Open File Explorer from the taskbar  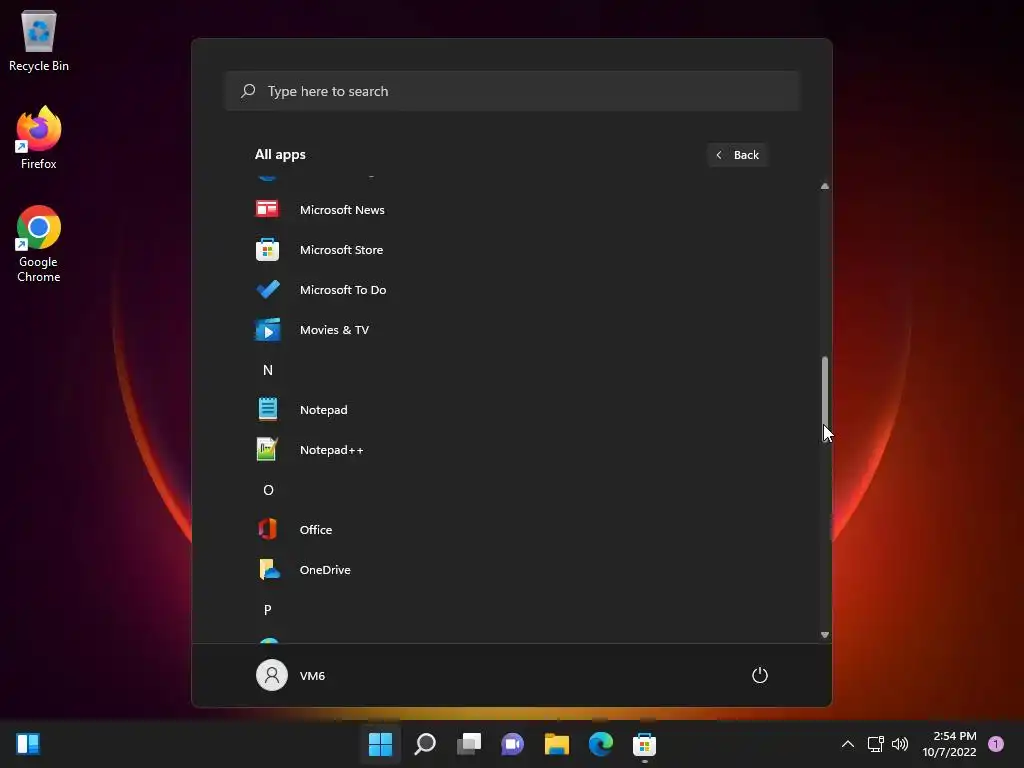pyautogui.click(x=556, y=744)
